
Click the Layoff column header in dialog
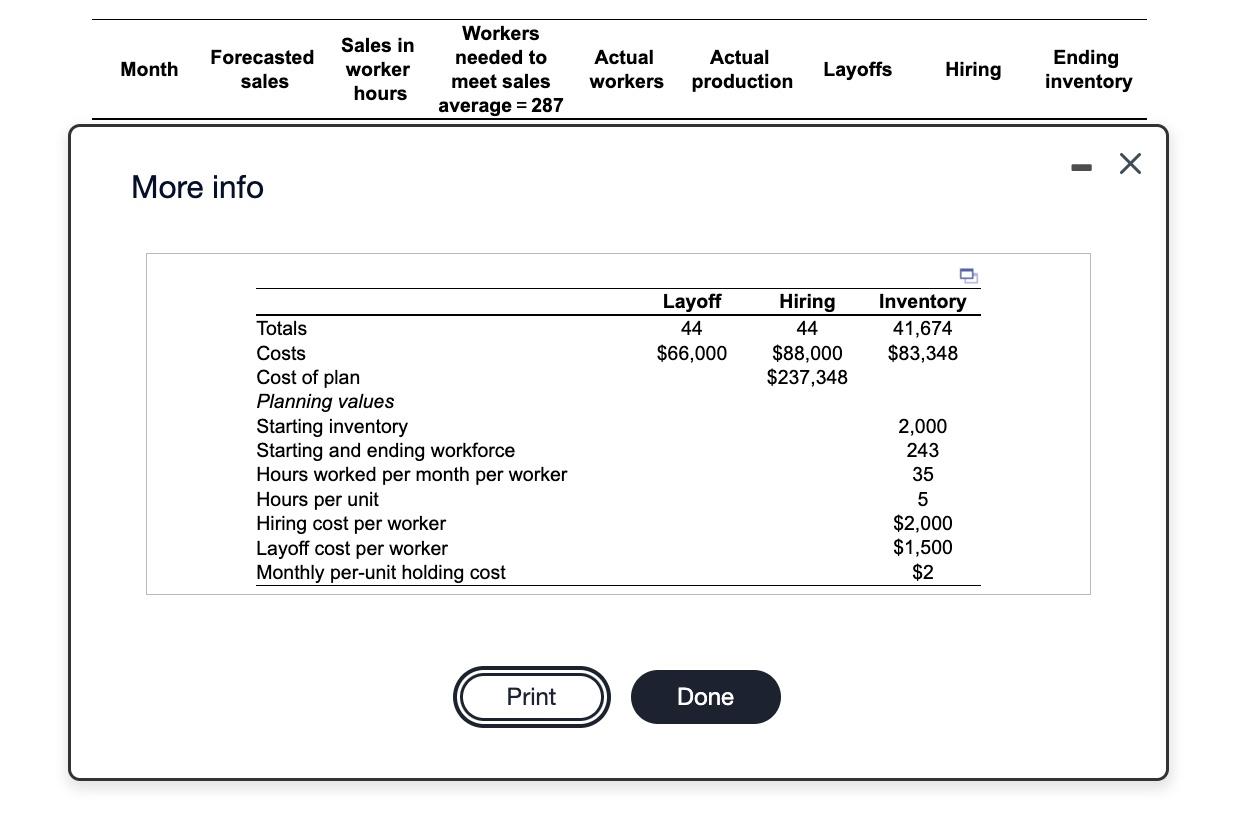692,301
